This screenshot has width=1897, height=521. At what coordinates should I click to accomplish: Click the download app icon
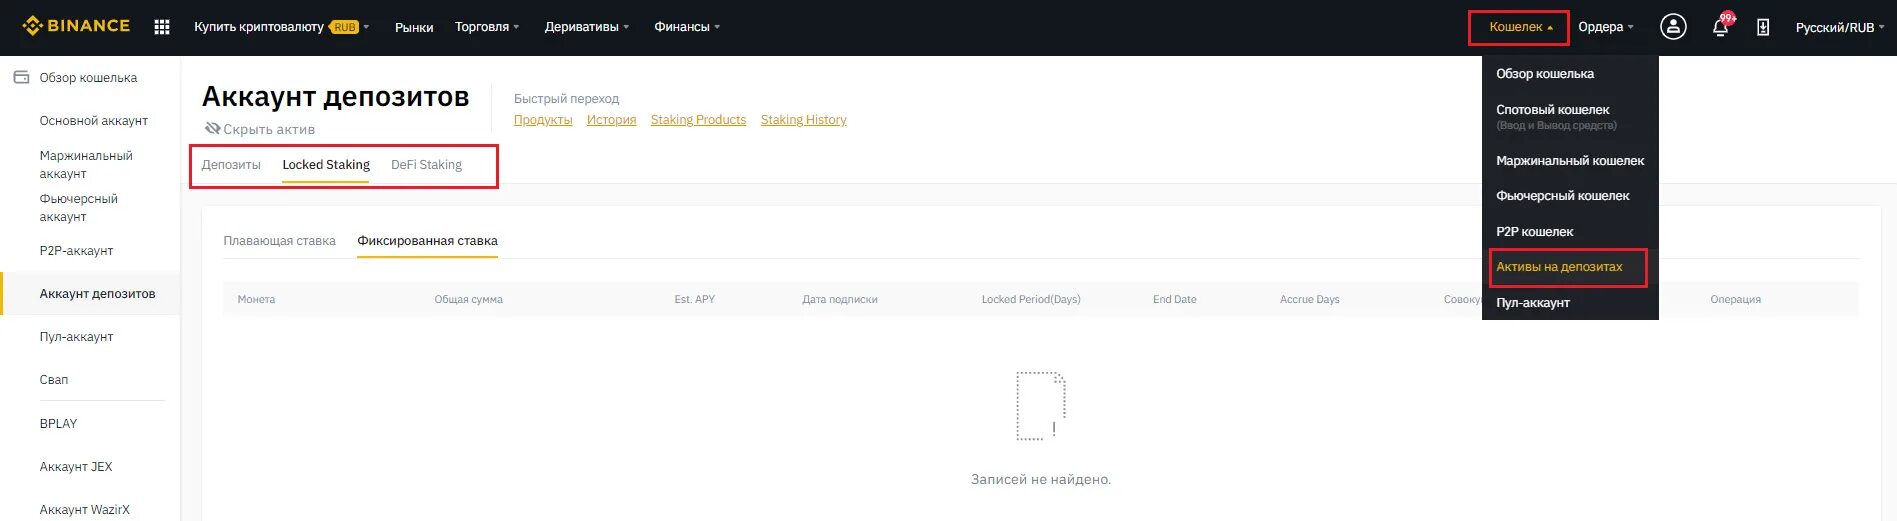click(1763, 27)
